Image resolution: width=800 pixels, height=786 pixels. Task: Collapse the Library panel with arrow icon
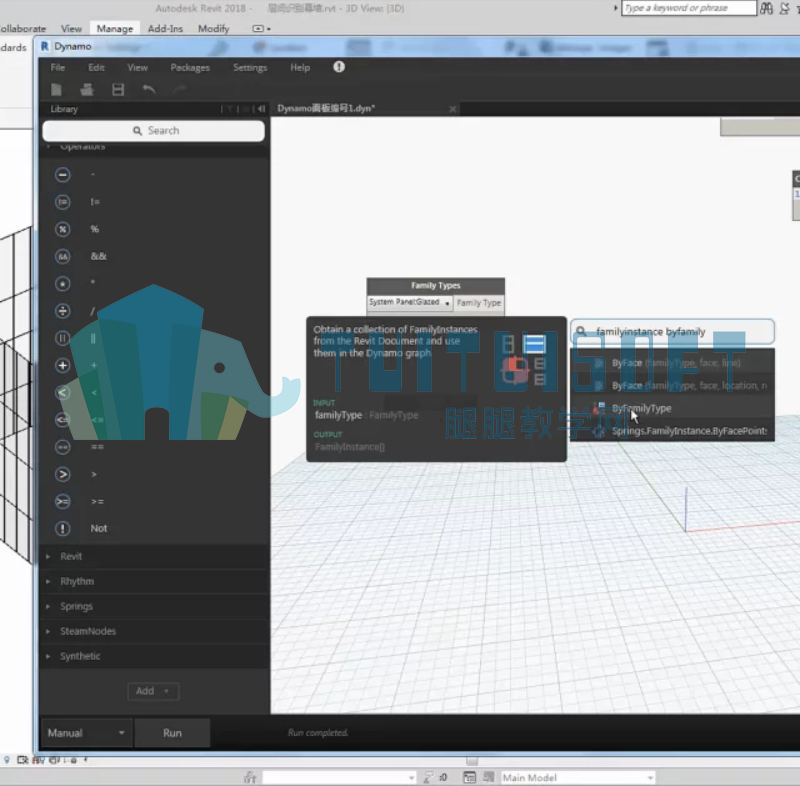262,109
